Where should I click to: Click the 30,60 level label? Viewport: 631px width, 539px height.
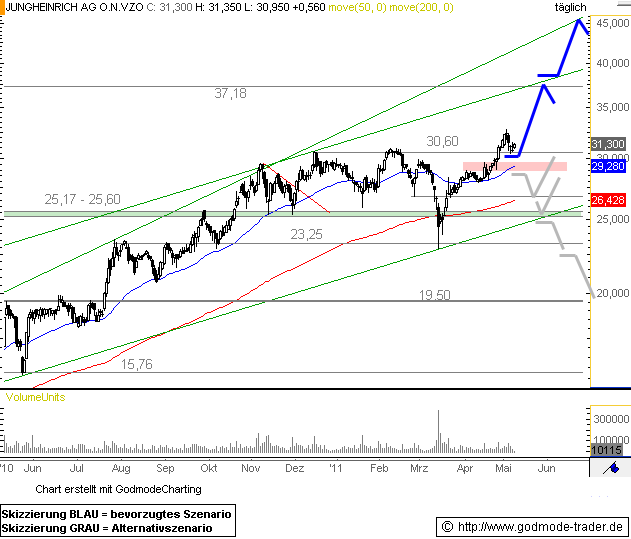tap(442, 141)
